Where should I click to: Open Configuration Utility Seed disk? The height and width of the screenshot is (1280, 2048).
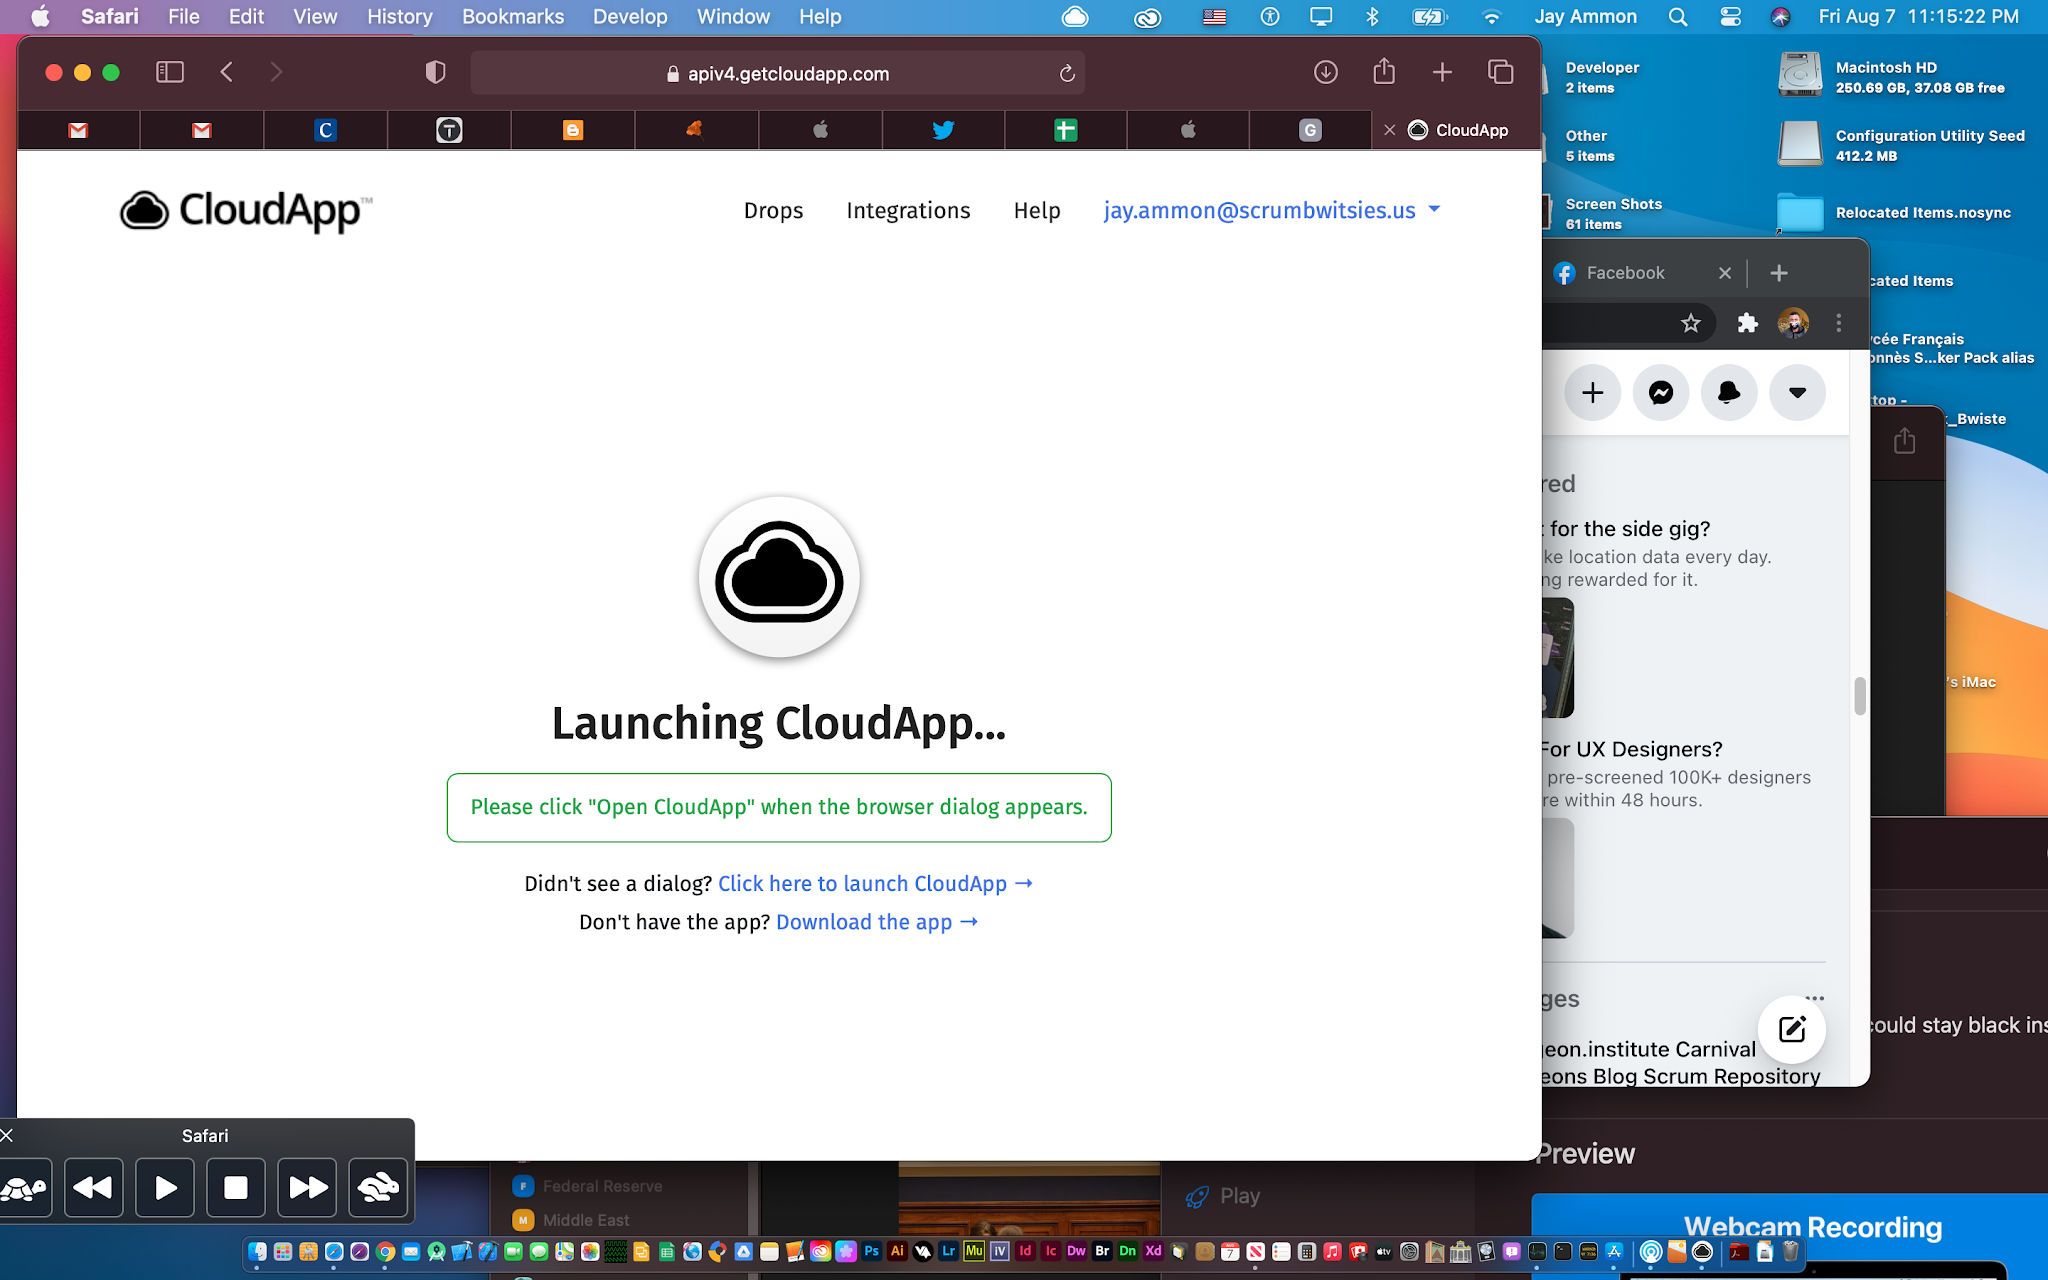point(1800,143)
